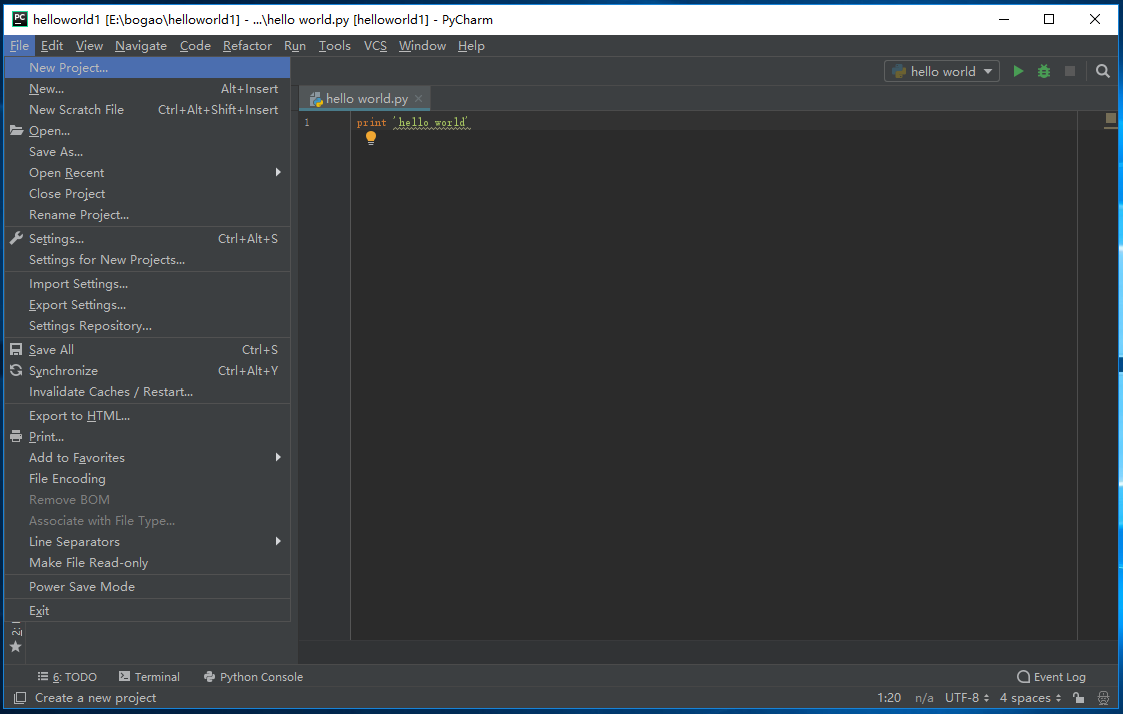Image resolution: width=1123 pixels, height=714 pixels.
Task: Select Export Settings...
Action: tap(148, 305)
